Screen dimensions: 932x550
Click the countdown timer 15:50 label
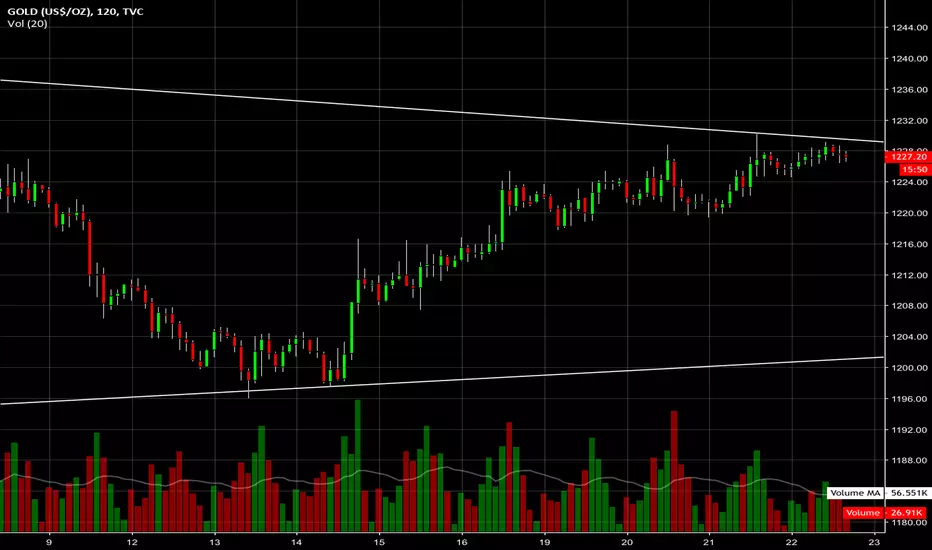tap(914, 169)
